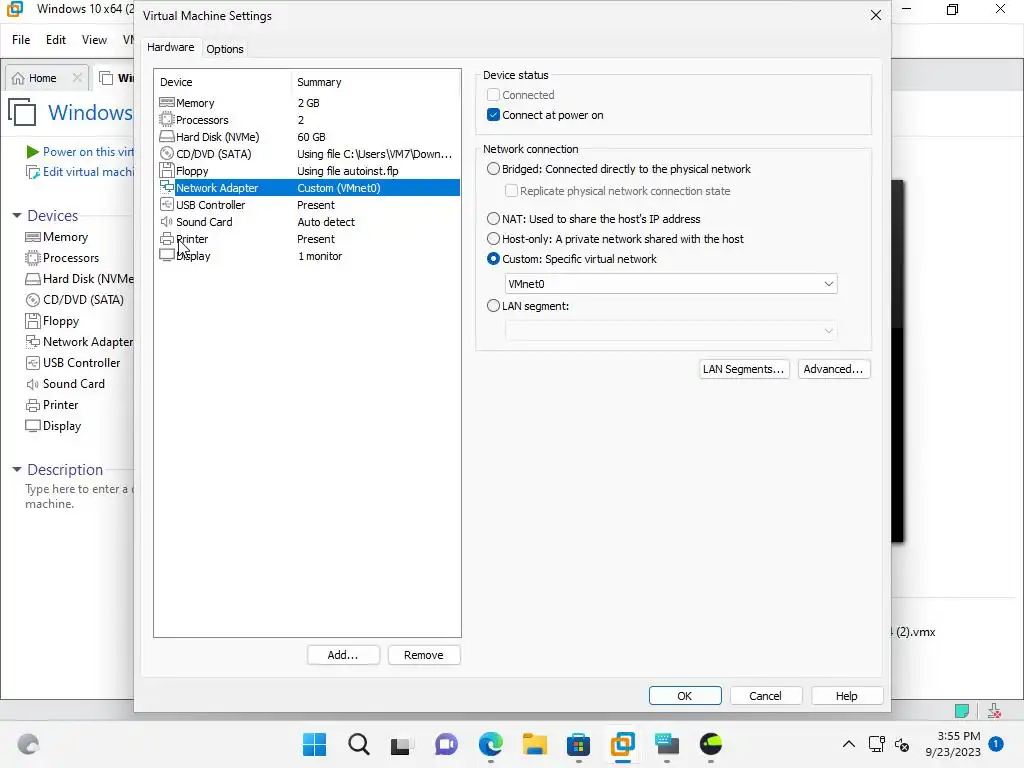Enable Connect at power on checkbox
Image resolution: width=1024 pixels, height=768 pixels.
pyautogui.click(x=493, y=115)
